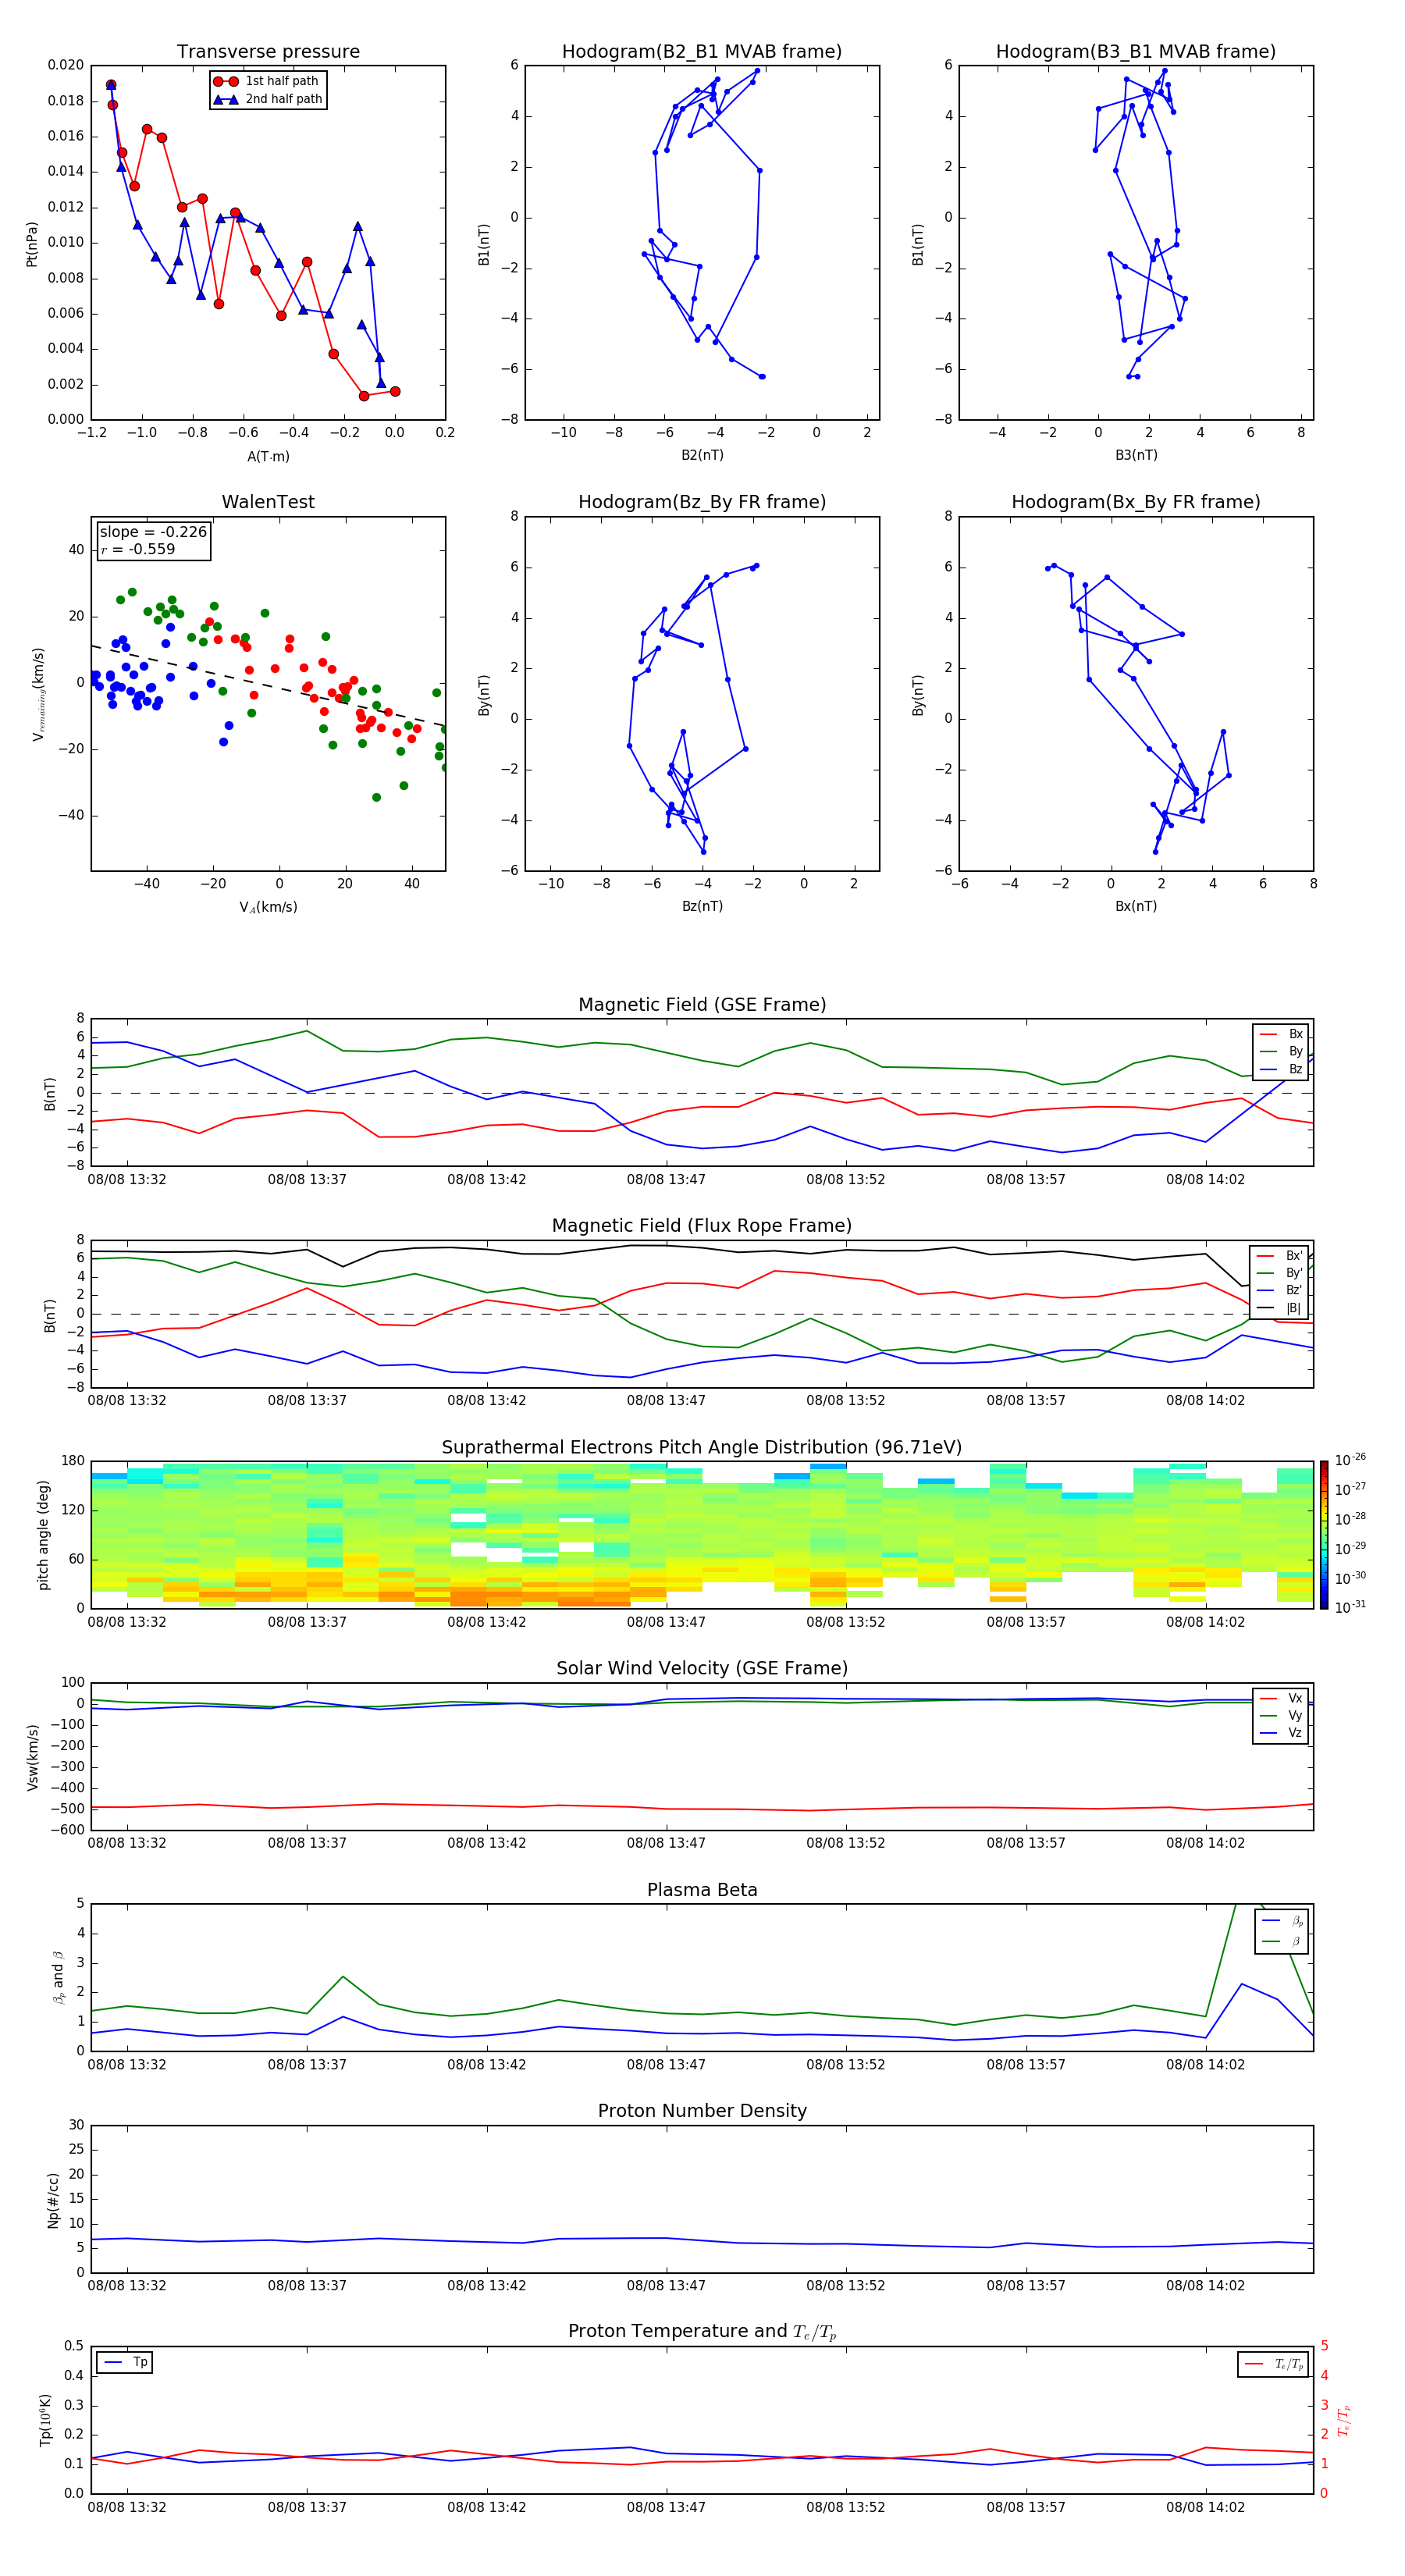Click the 'pitch angle (deg)' axis label
The image size is (1405, 2576).
point(43,1535)
